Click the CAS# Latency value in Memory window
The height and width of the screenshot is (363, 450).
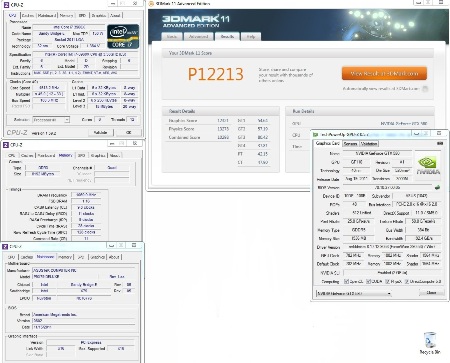point(86,207)
